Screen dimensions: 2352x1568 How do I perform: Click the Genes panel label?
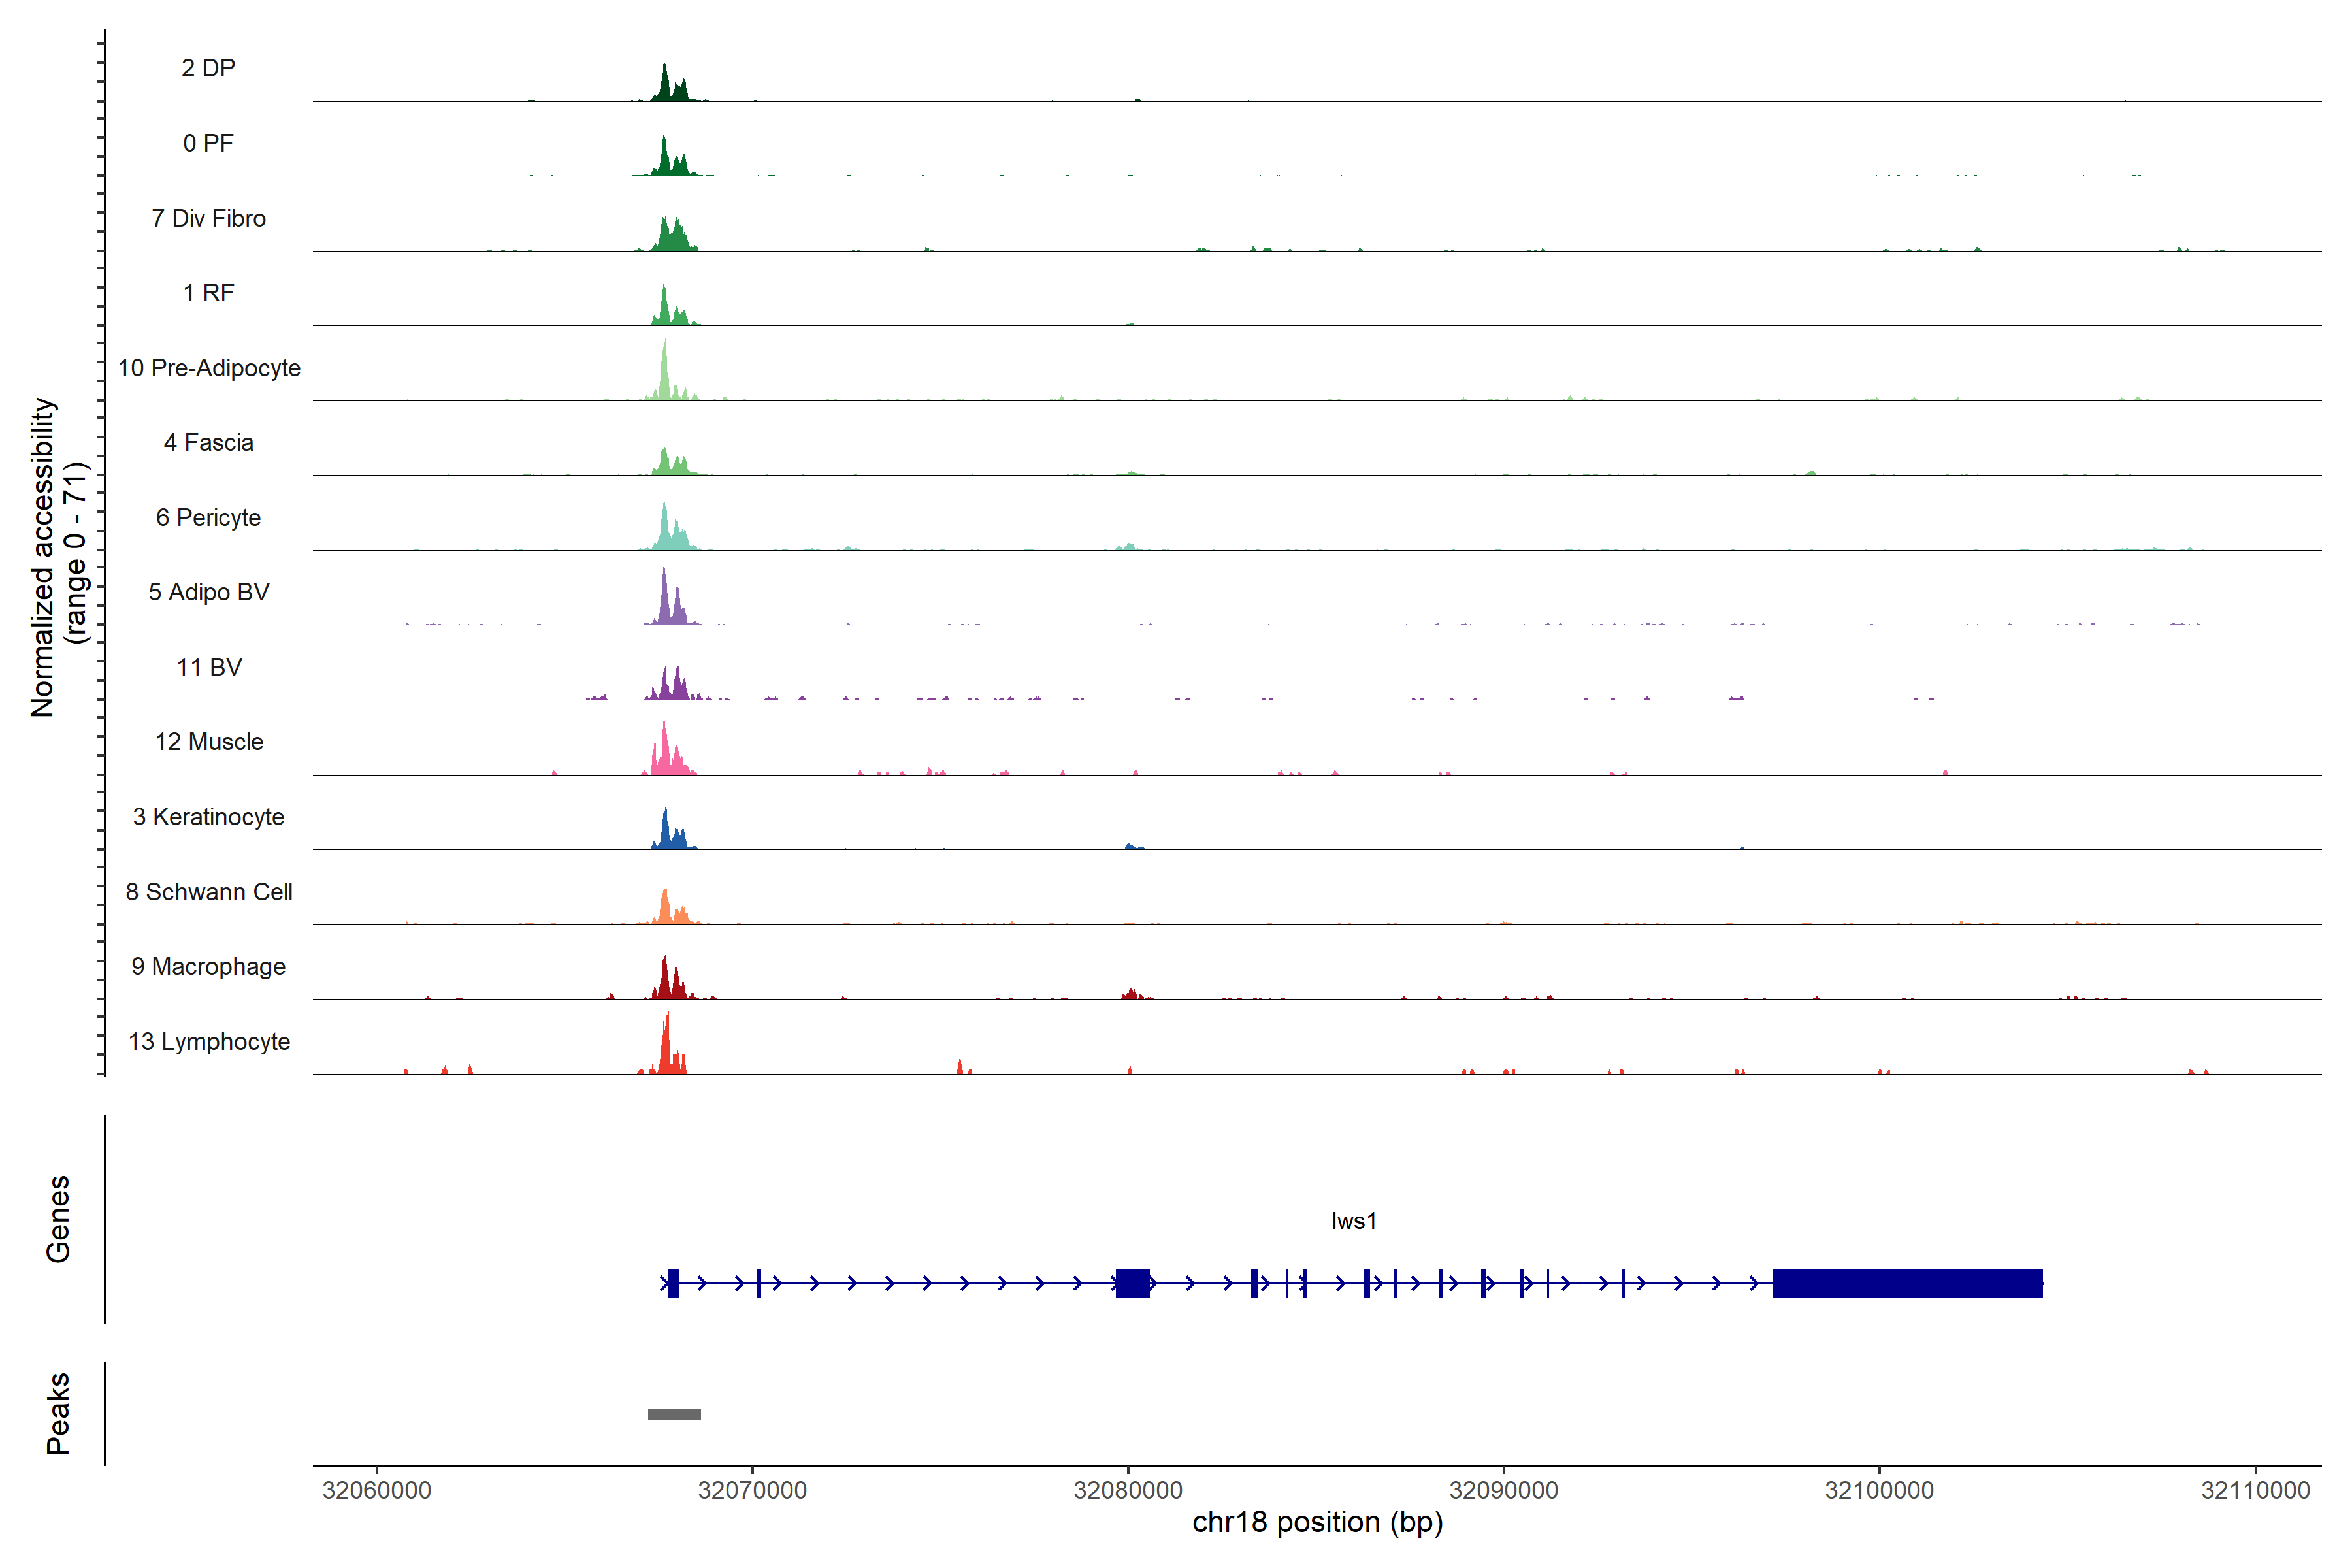point(58,1219)
